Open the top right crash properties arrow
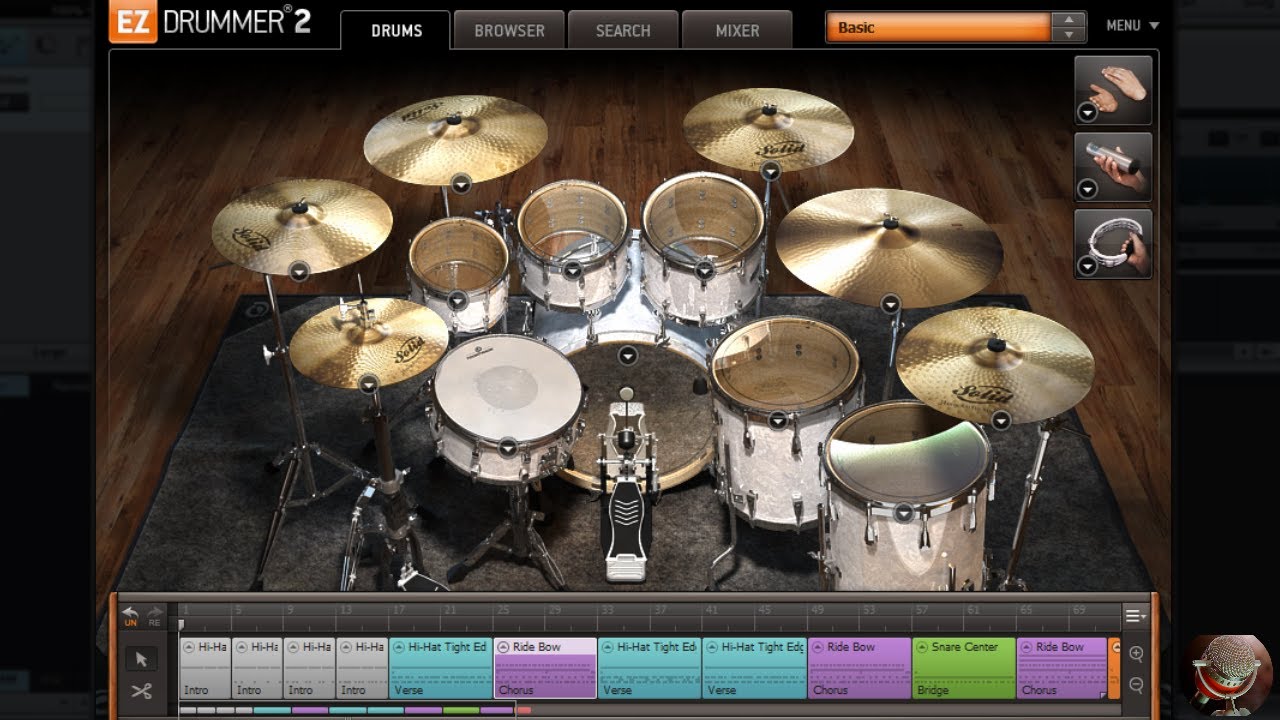The width and height of the screenshot is (1280, 720). [x=771, y=172]
